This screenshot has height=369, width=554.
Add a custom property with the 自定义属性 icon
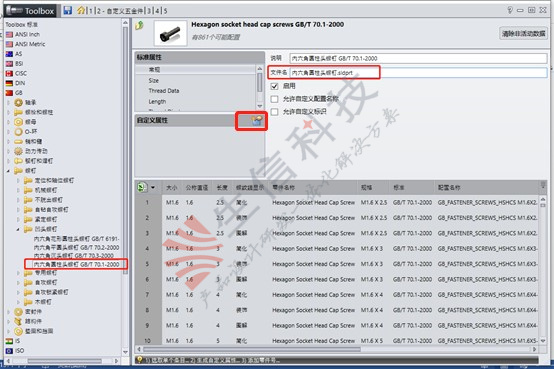pos(257,121)
